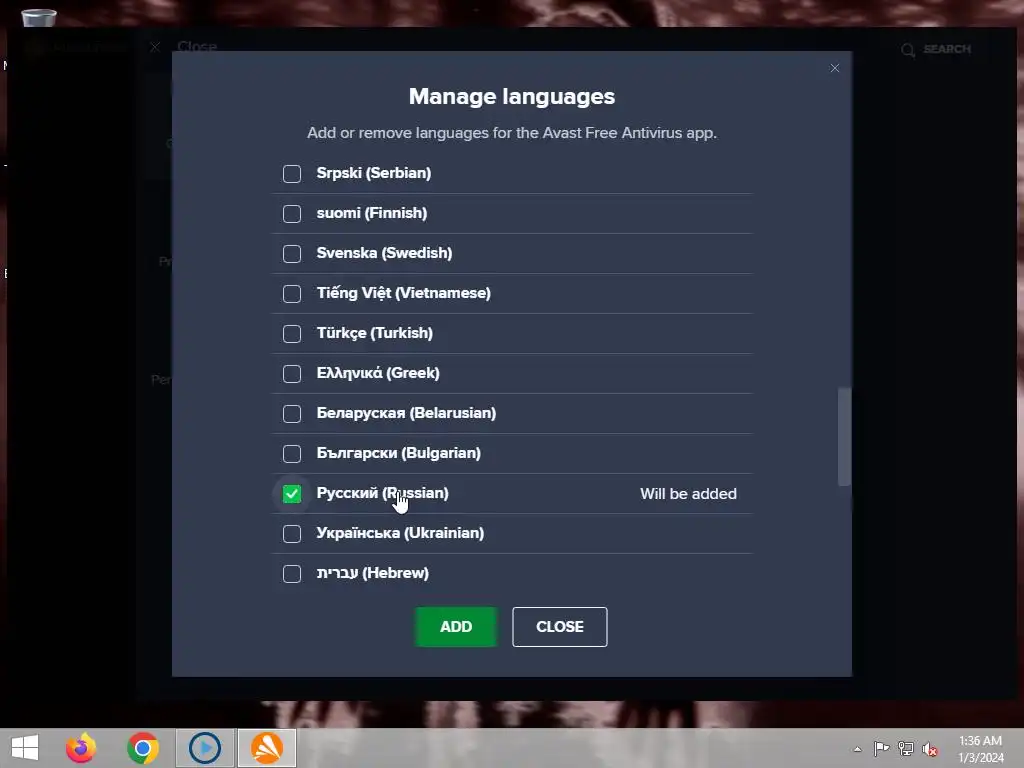Open the Recycle Bin desktop icon

[39, 17]
